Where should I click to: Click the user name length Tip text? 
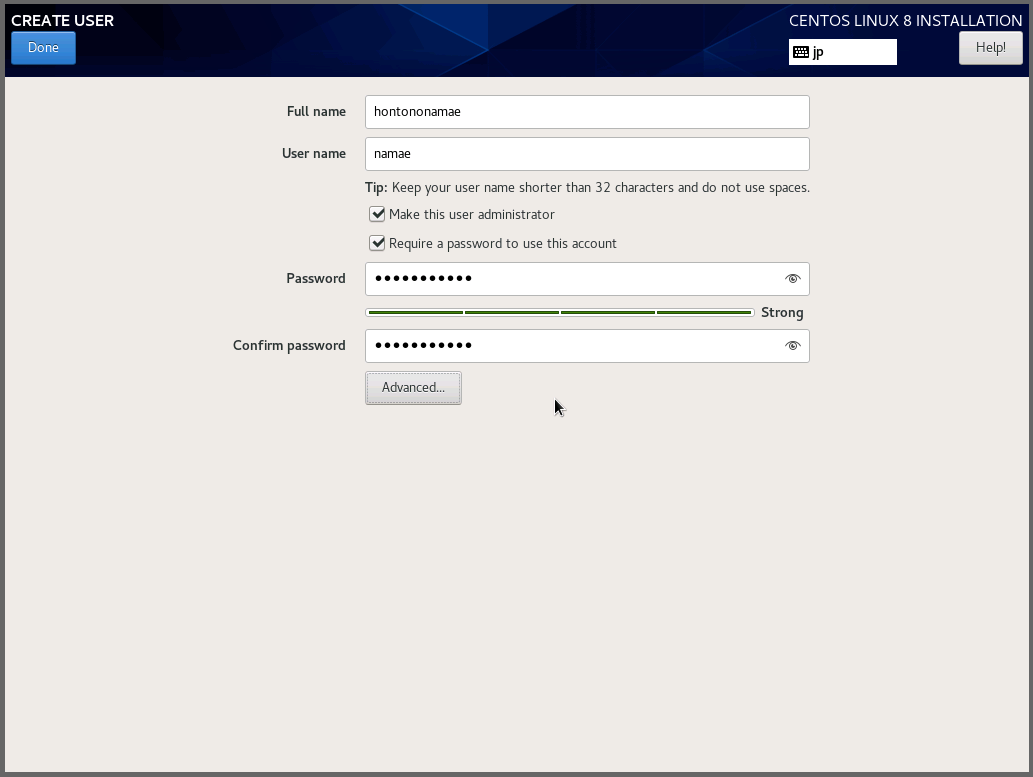click(x=587, y=187)
